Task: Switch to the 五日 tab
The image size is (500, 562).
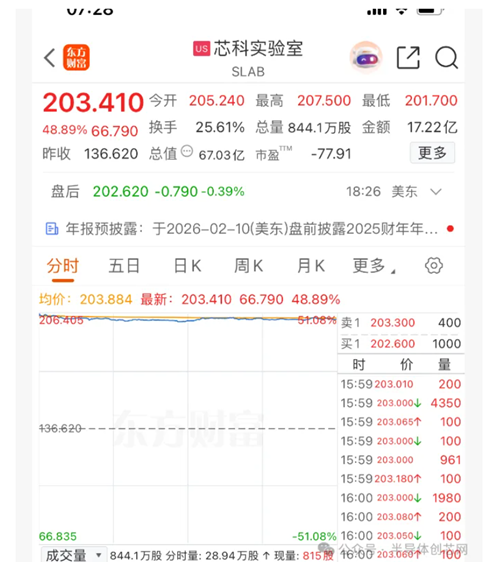Action: pos(124,266)
